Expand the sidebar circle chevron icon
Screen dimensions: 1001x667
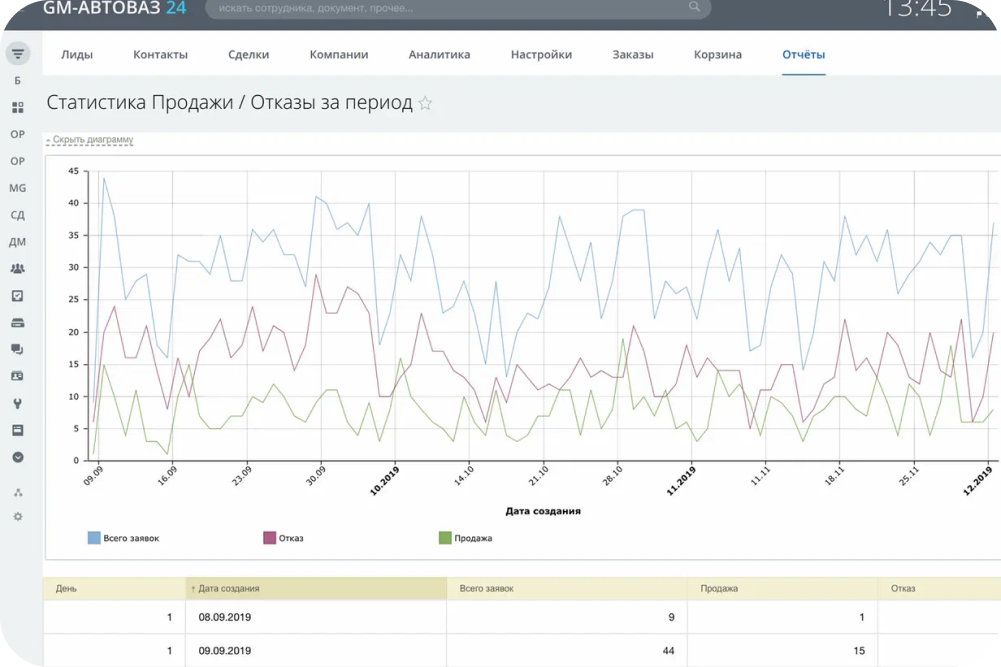[x=18, y=457]
